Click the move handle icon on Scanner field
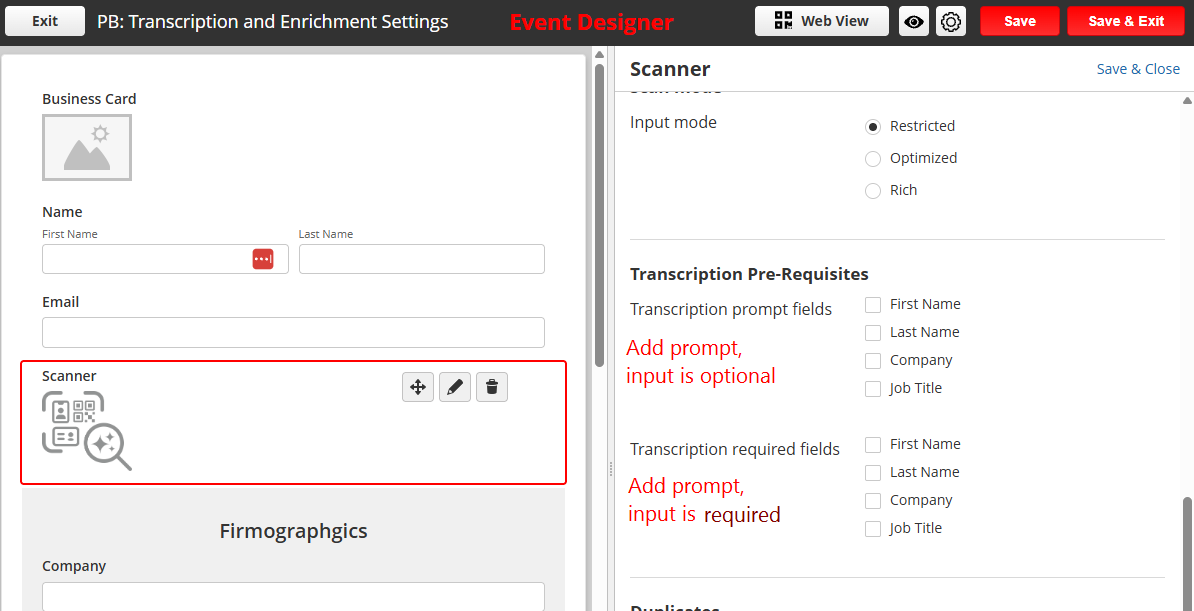1194x611 pixels. (x=418, y=387)
